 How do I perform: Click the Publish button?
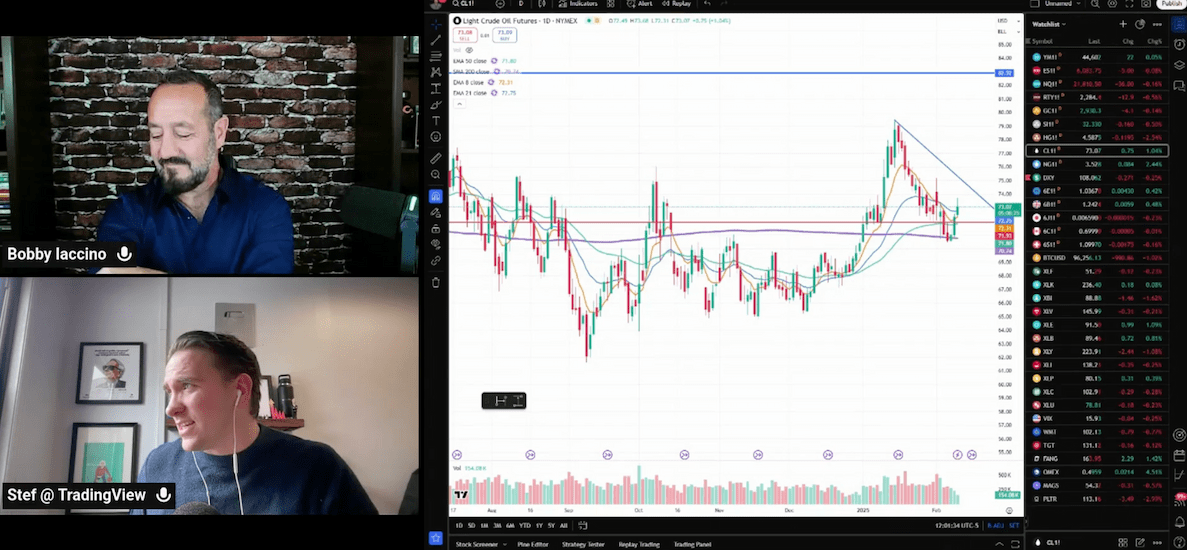1171,4
